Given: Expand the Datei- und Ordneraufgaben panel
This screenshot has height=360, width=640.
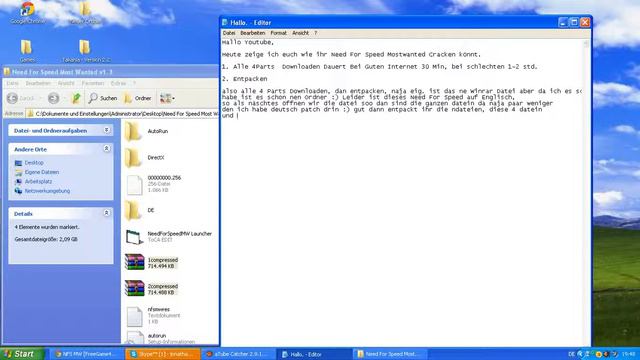Looking at the screenshot, I should point(107,130).
